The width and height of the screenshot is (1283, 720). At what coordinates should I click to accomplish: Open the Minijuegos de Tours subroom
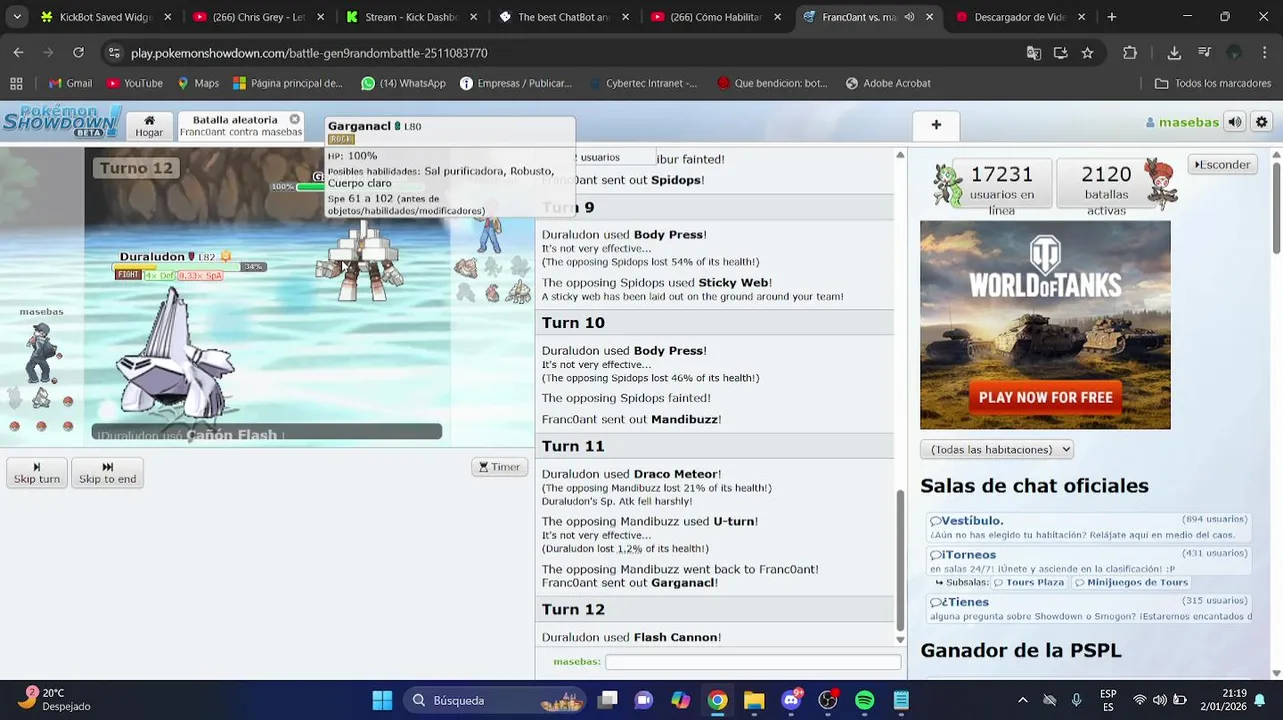coord(1131,582)
